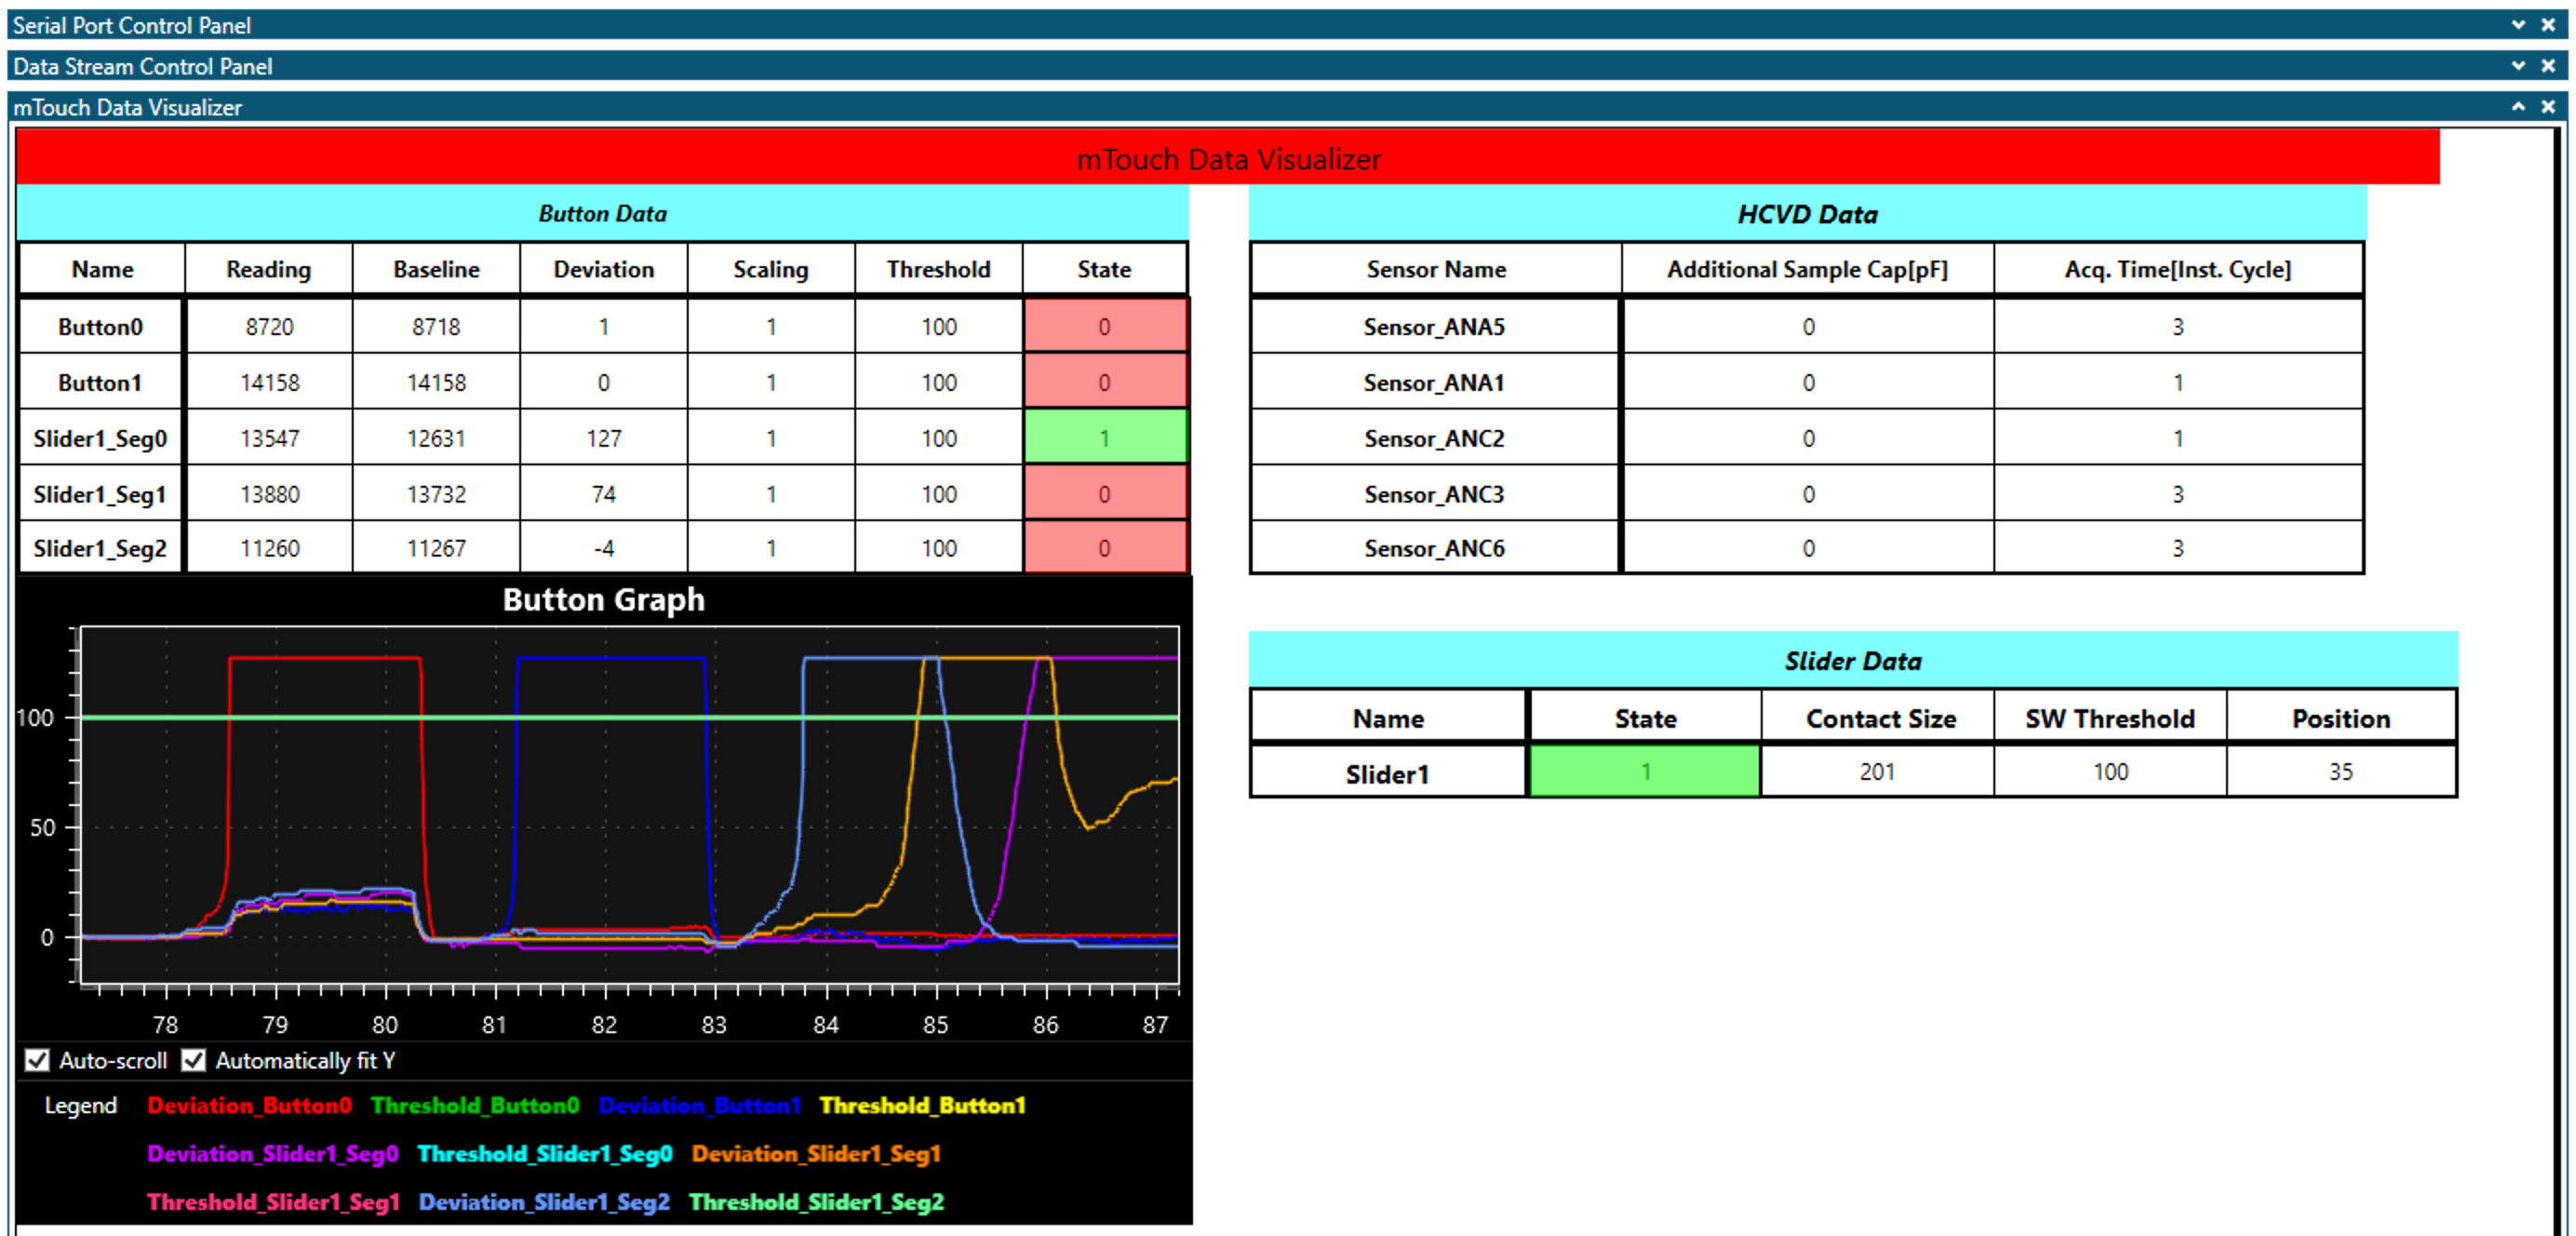Click Threshold_Button0 legend entry
Viewport: 2576px width, 1236px height.
tap(475, 1105)
